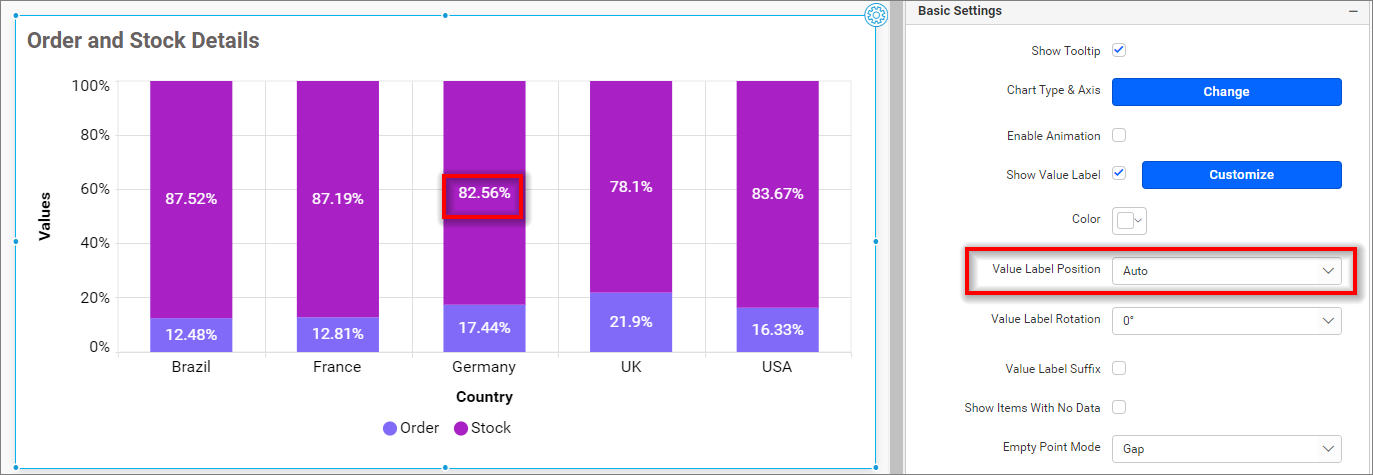Open the value label Color picker
The height and width of the screenshot is (475, 1373).
click(1130, 220)
